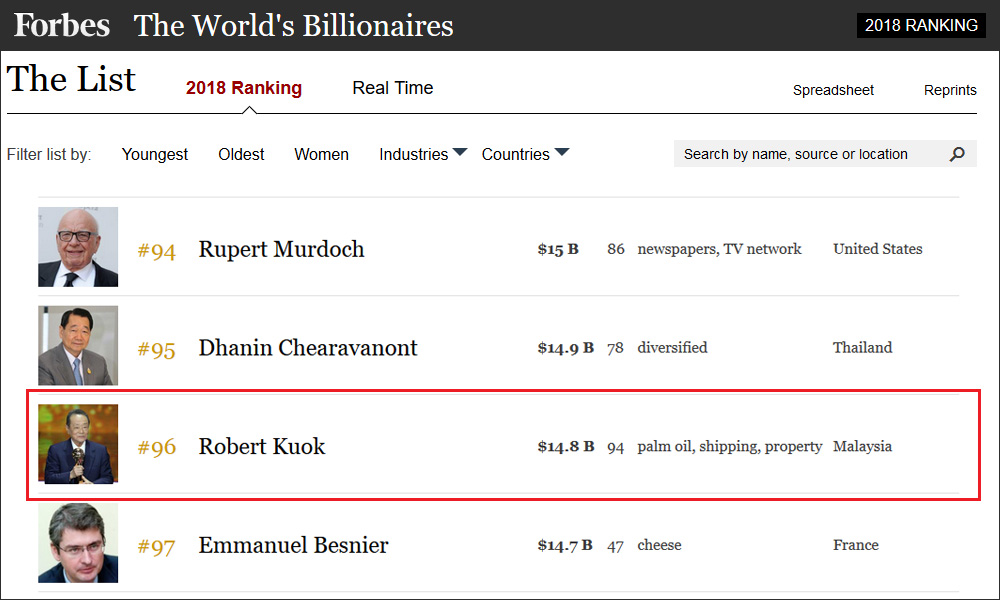Image resolution: width=1000 pixels, height=600 pixels.
Task: Expand the Countries filter dropdown
Action: click(x=525, y=154)
